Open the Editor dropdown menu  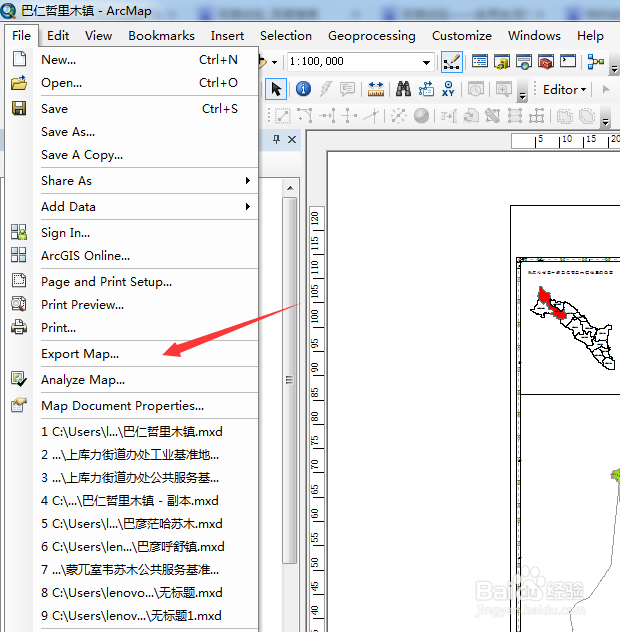[x=564, y=89]
